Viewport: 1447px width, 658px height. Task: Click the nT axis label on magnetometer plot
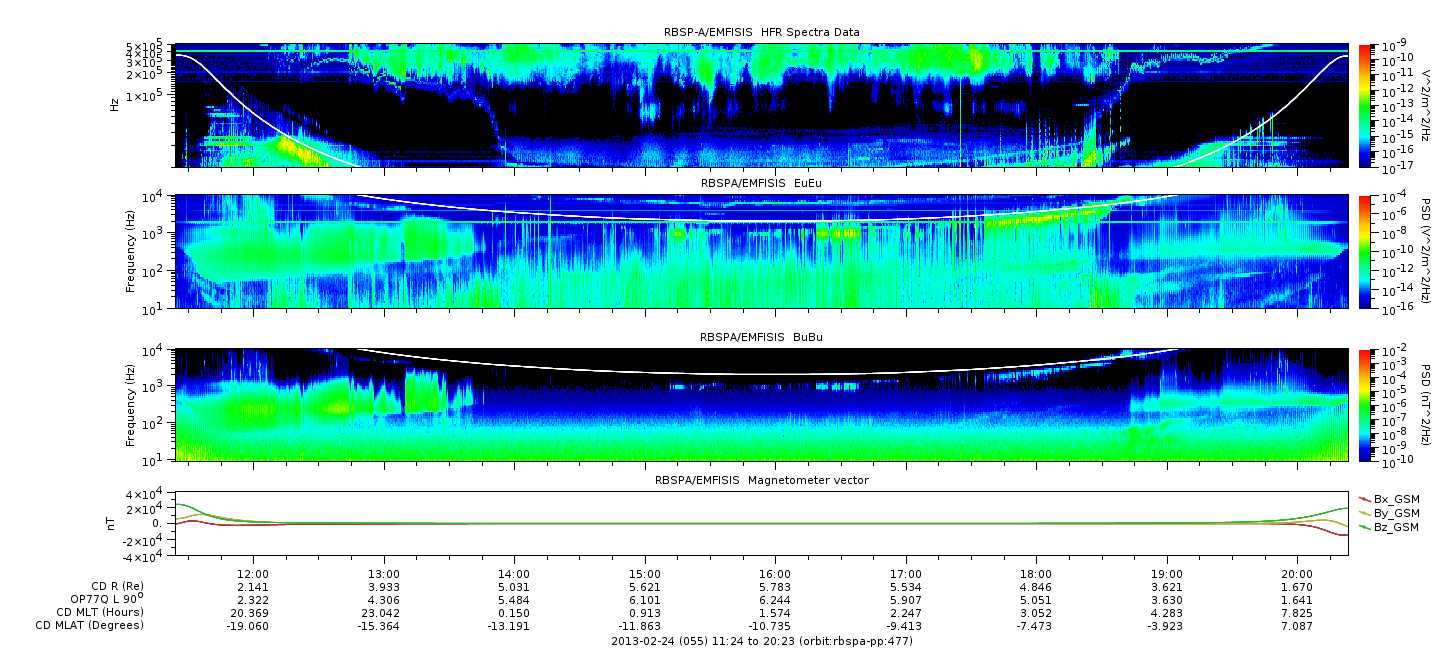[114, 523]
